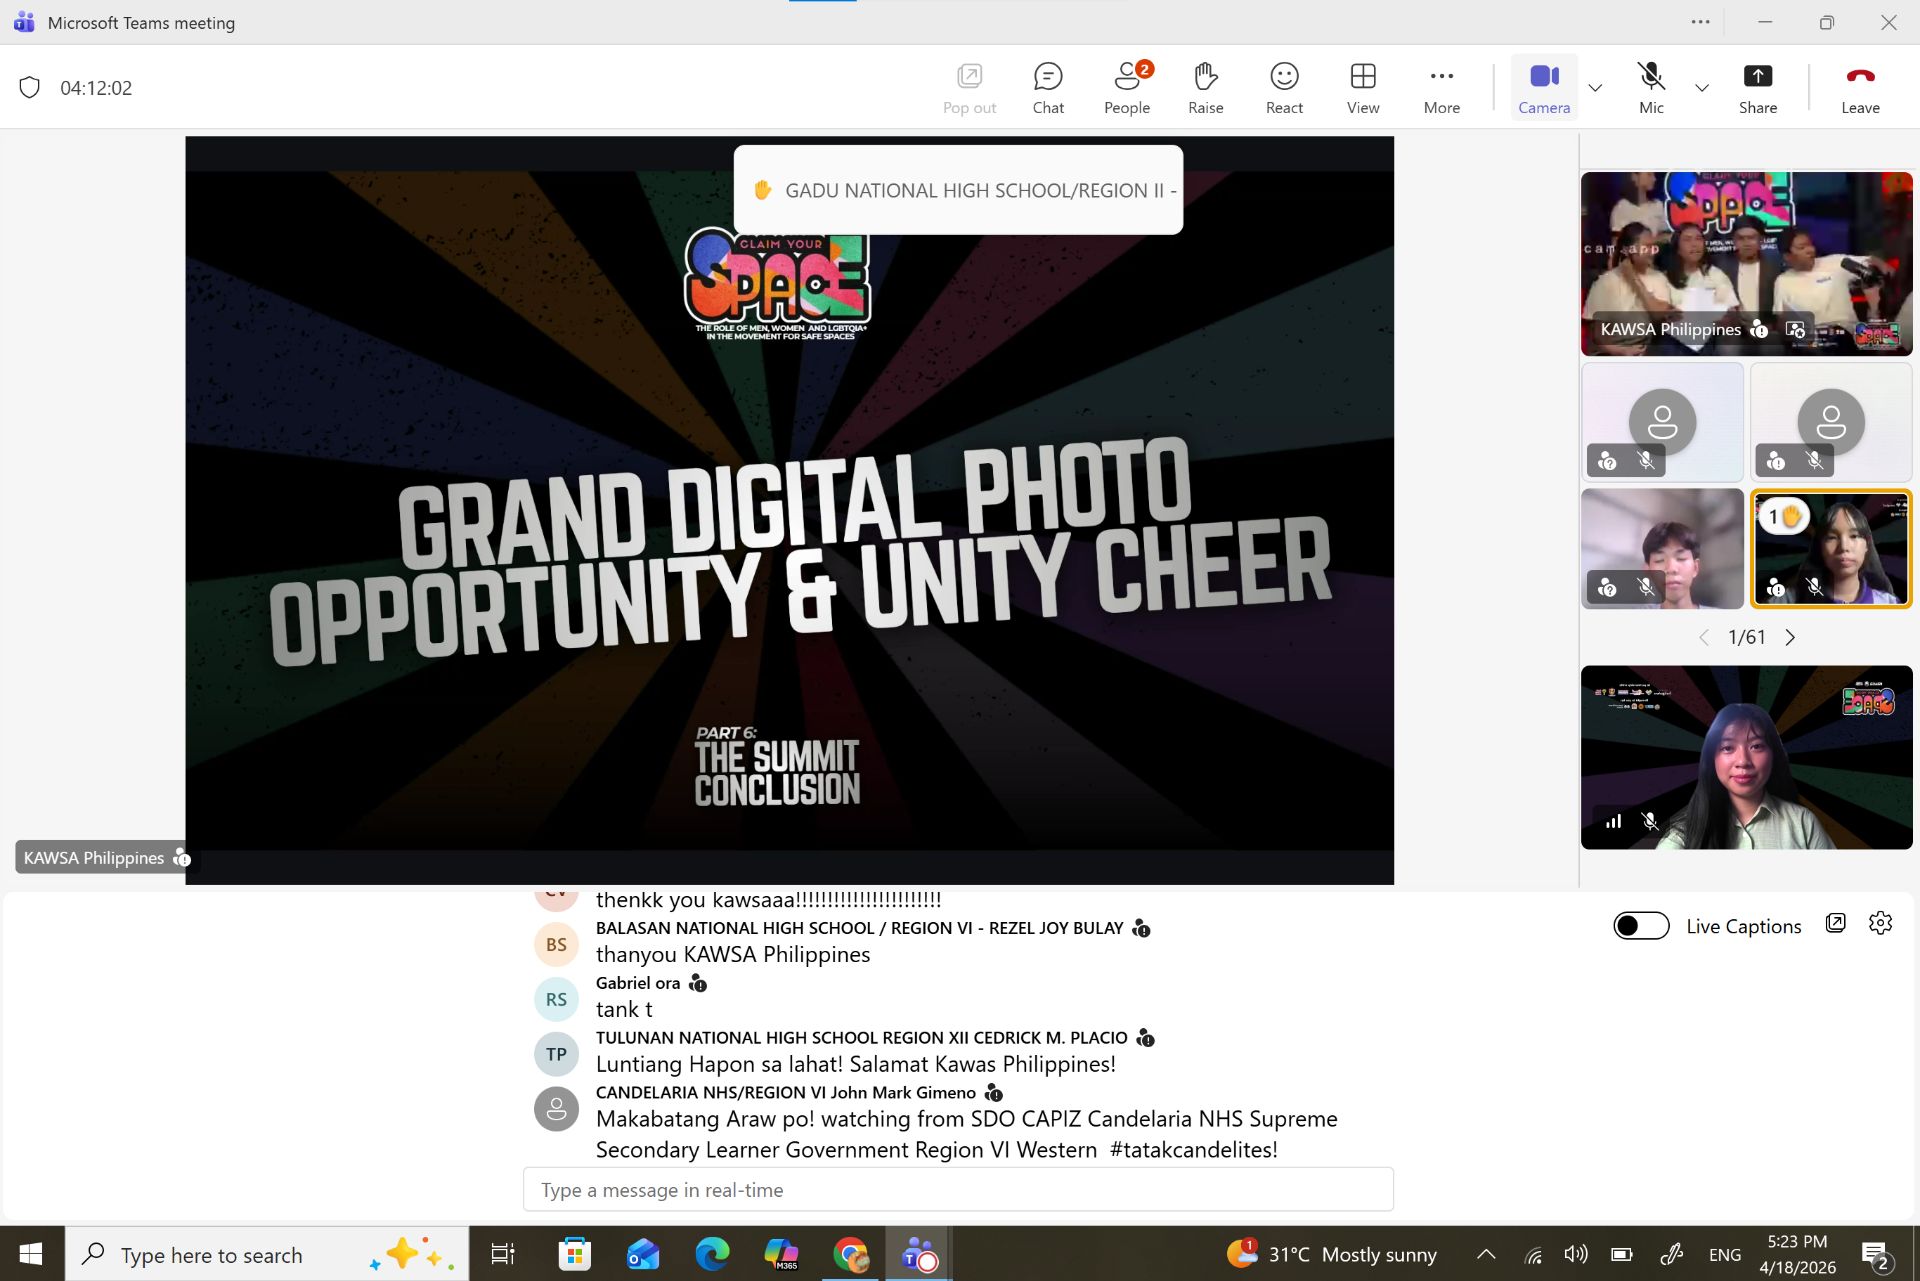Open Google Chrome from taskbar

850,1254
